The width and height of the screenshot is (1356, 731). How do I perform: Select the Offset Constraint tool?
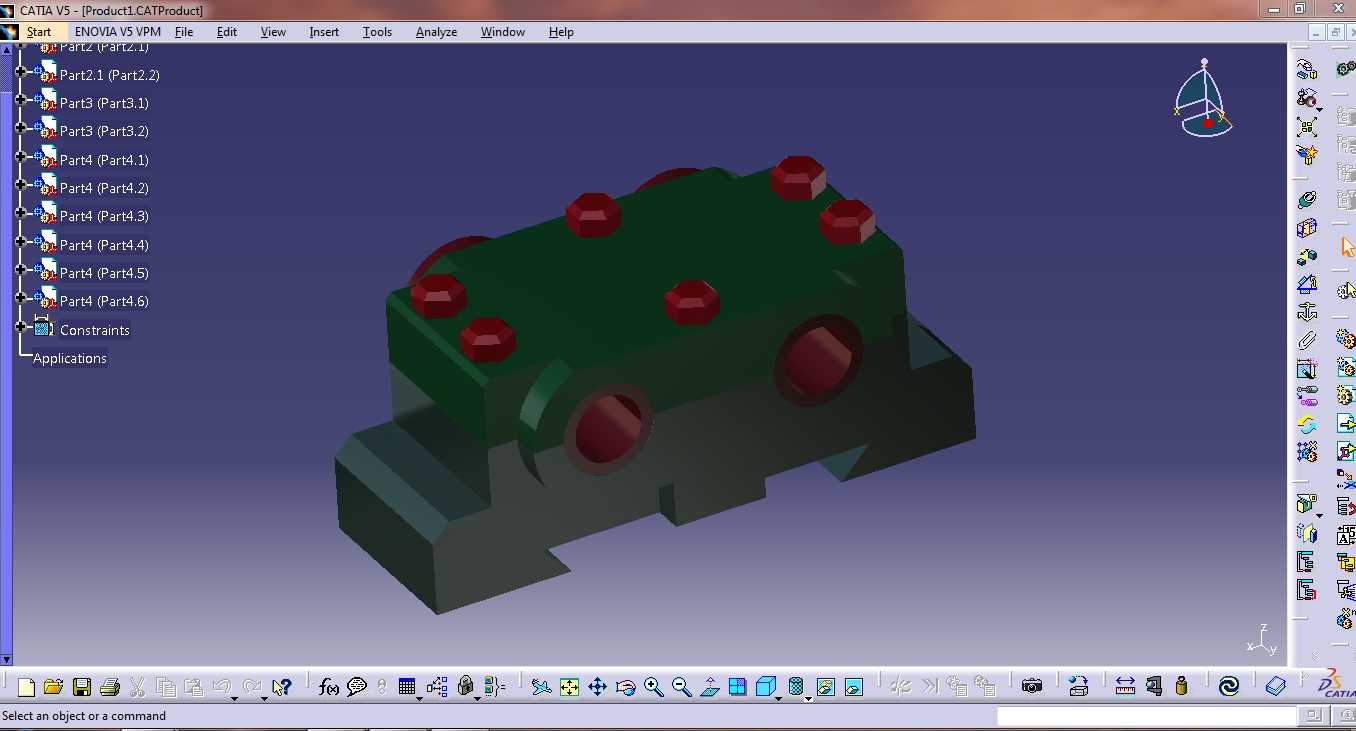coord(1306,256)
